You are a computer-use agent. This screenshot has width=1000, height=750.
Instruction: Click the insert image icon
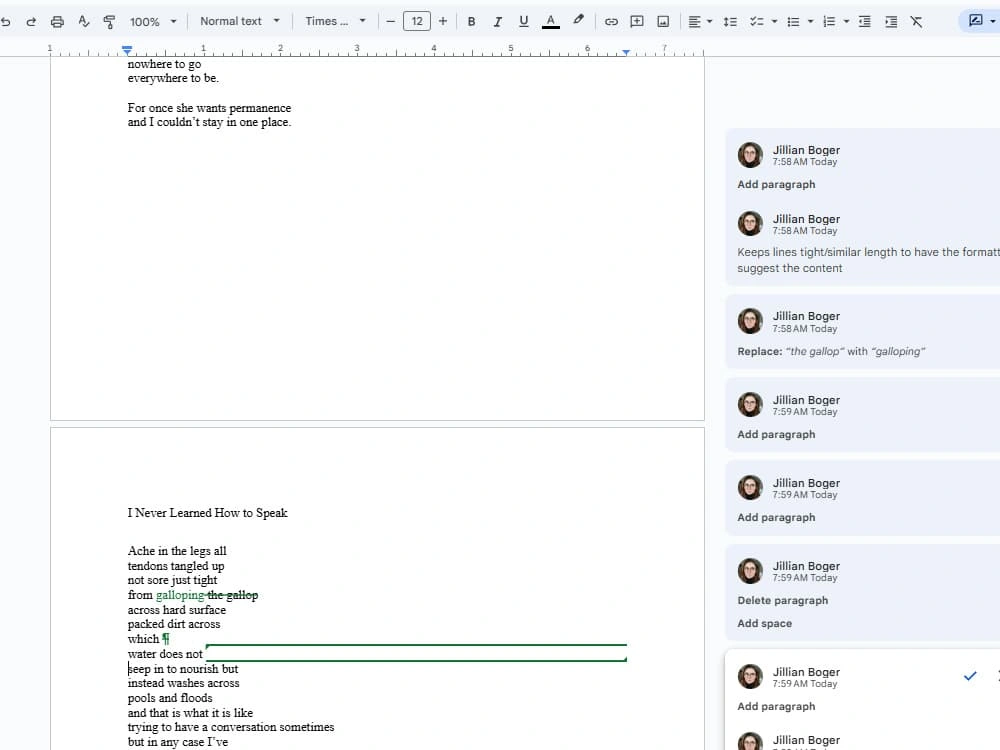coord(663,22)
